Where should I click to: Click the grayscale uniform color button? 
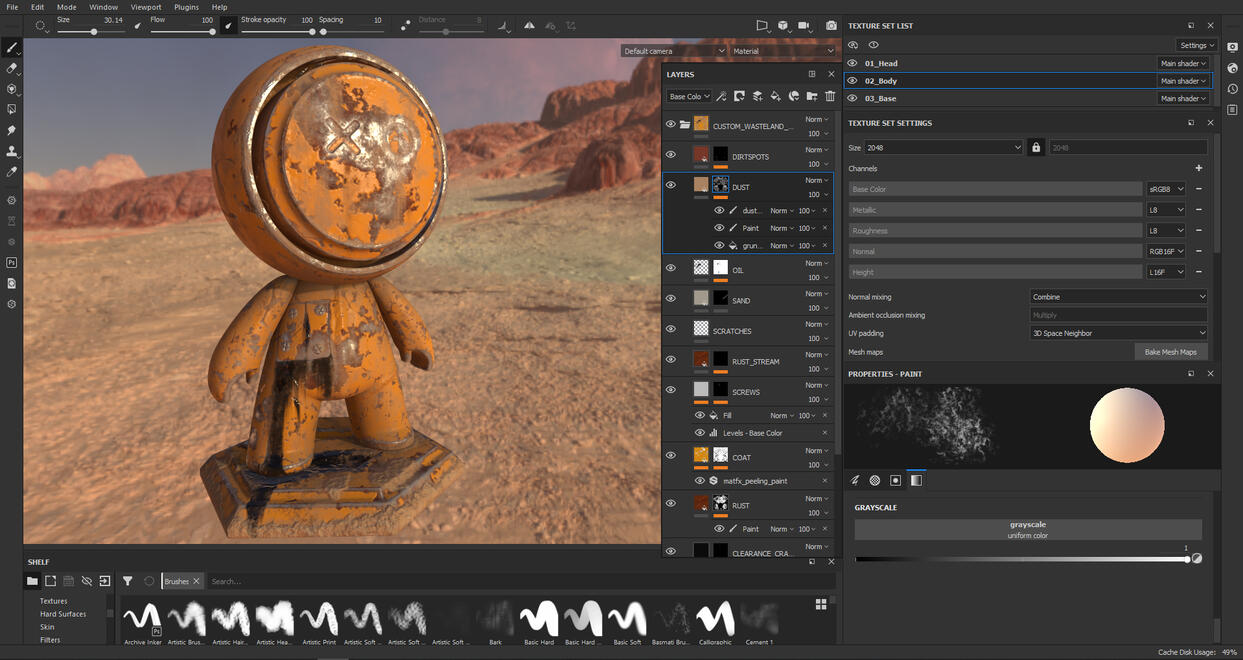click(1027, 530)
